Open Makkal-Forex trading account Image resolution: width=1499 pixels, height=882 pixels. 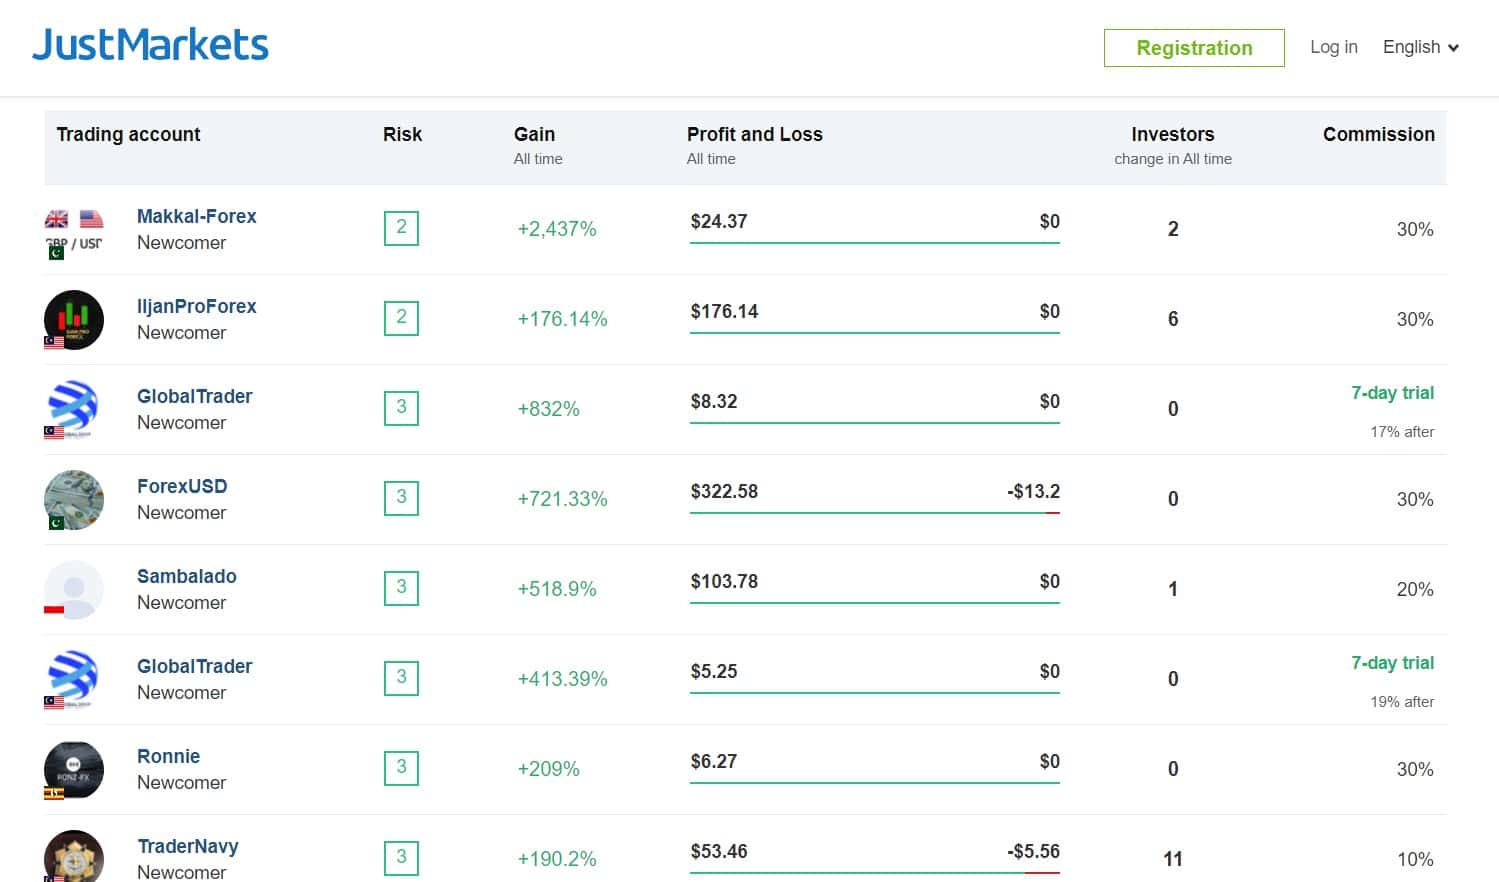(196, 216)
